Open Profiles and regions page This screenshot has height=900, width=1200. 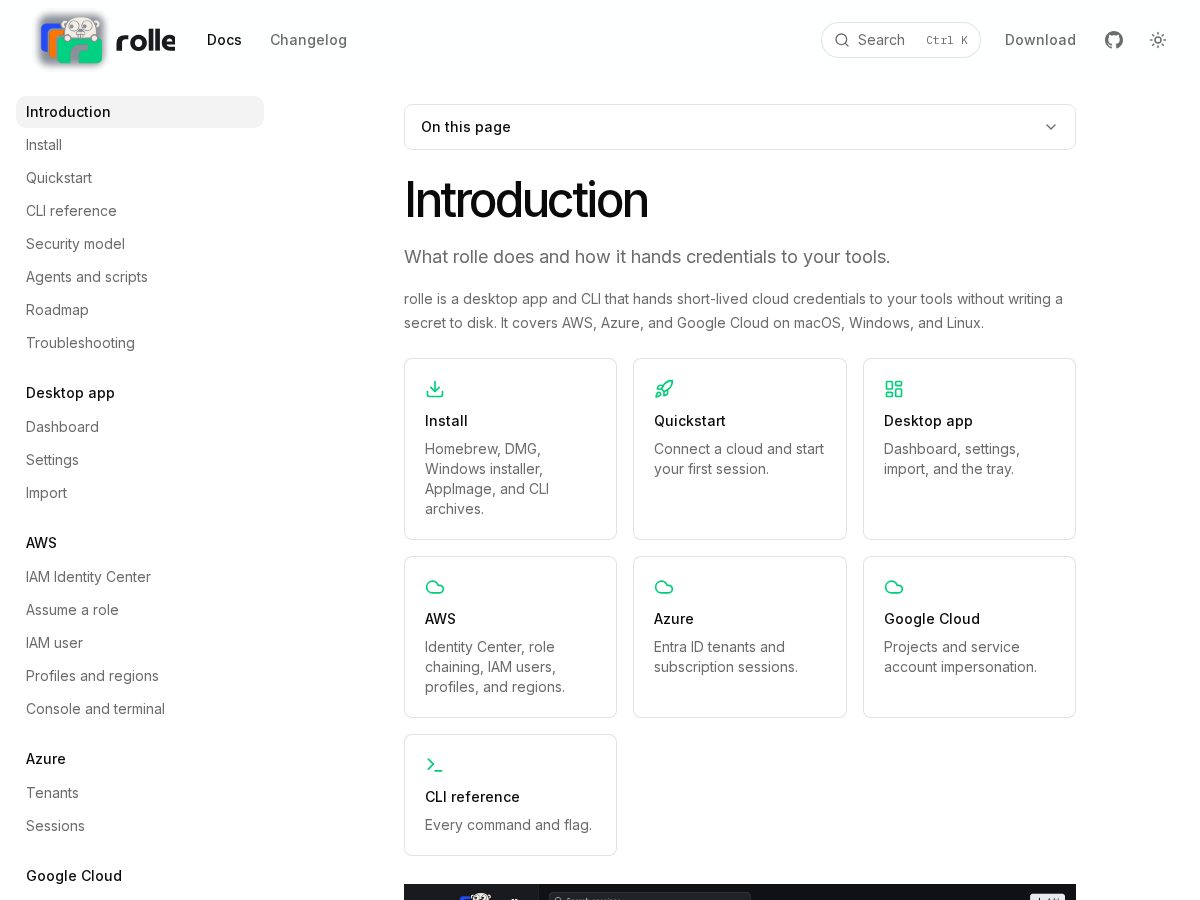(140, 676)
